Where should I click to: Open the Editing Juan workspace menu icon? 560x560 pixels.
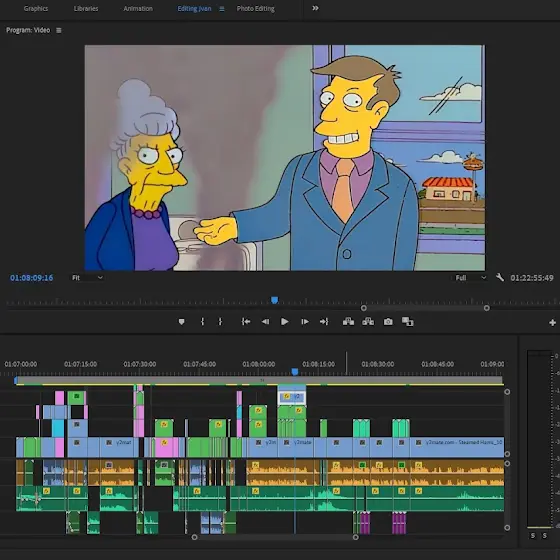tap(222, 9)
